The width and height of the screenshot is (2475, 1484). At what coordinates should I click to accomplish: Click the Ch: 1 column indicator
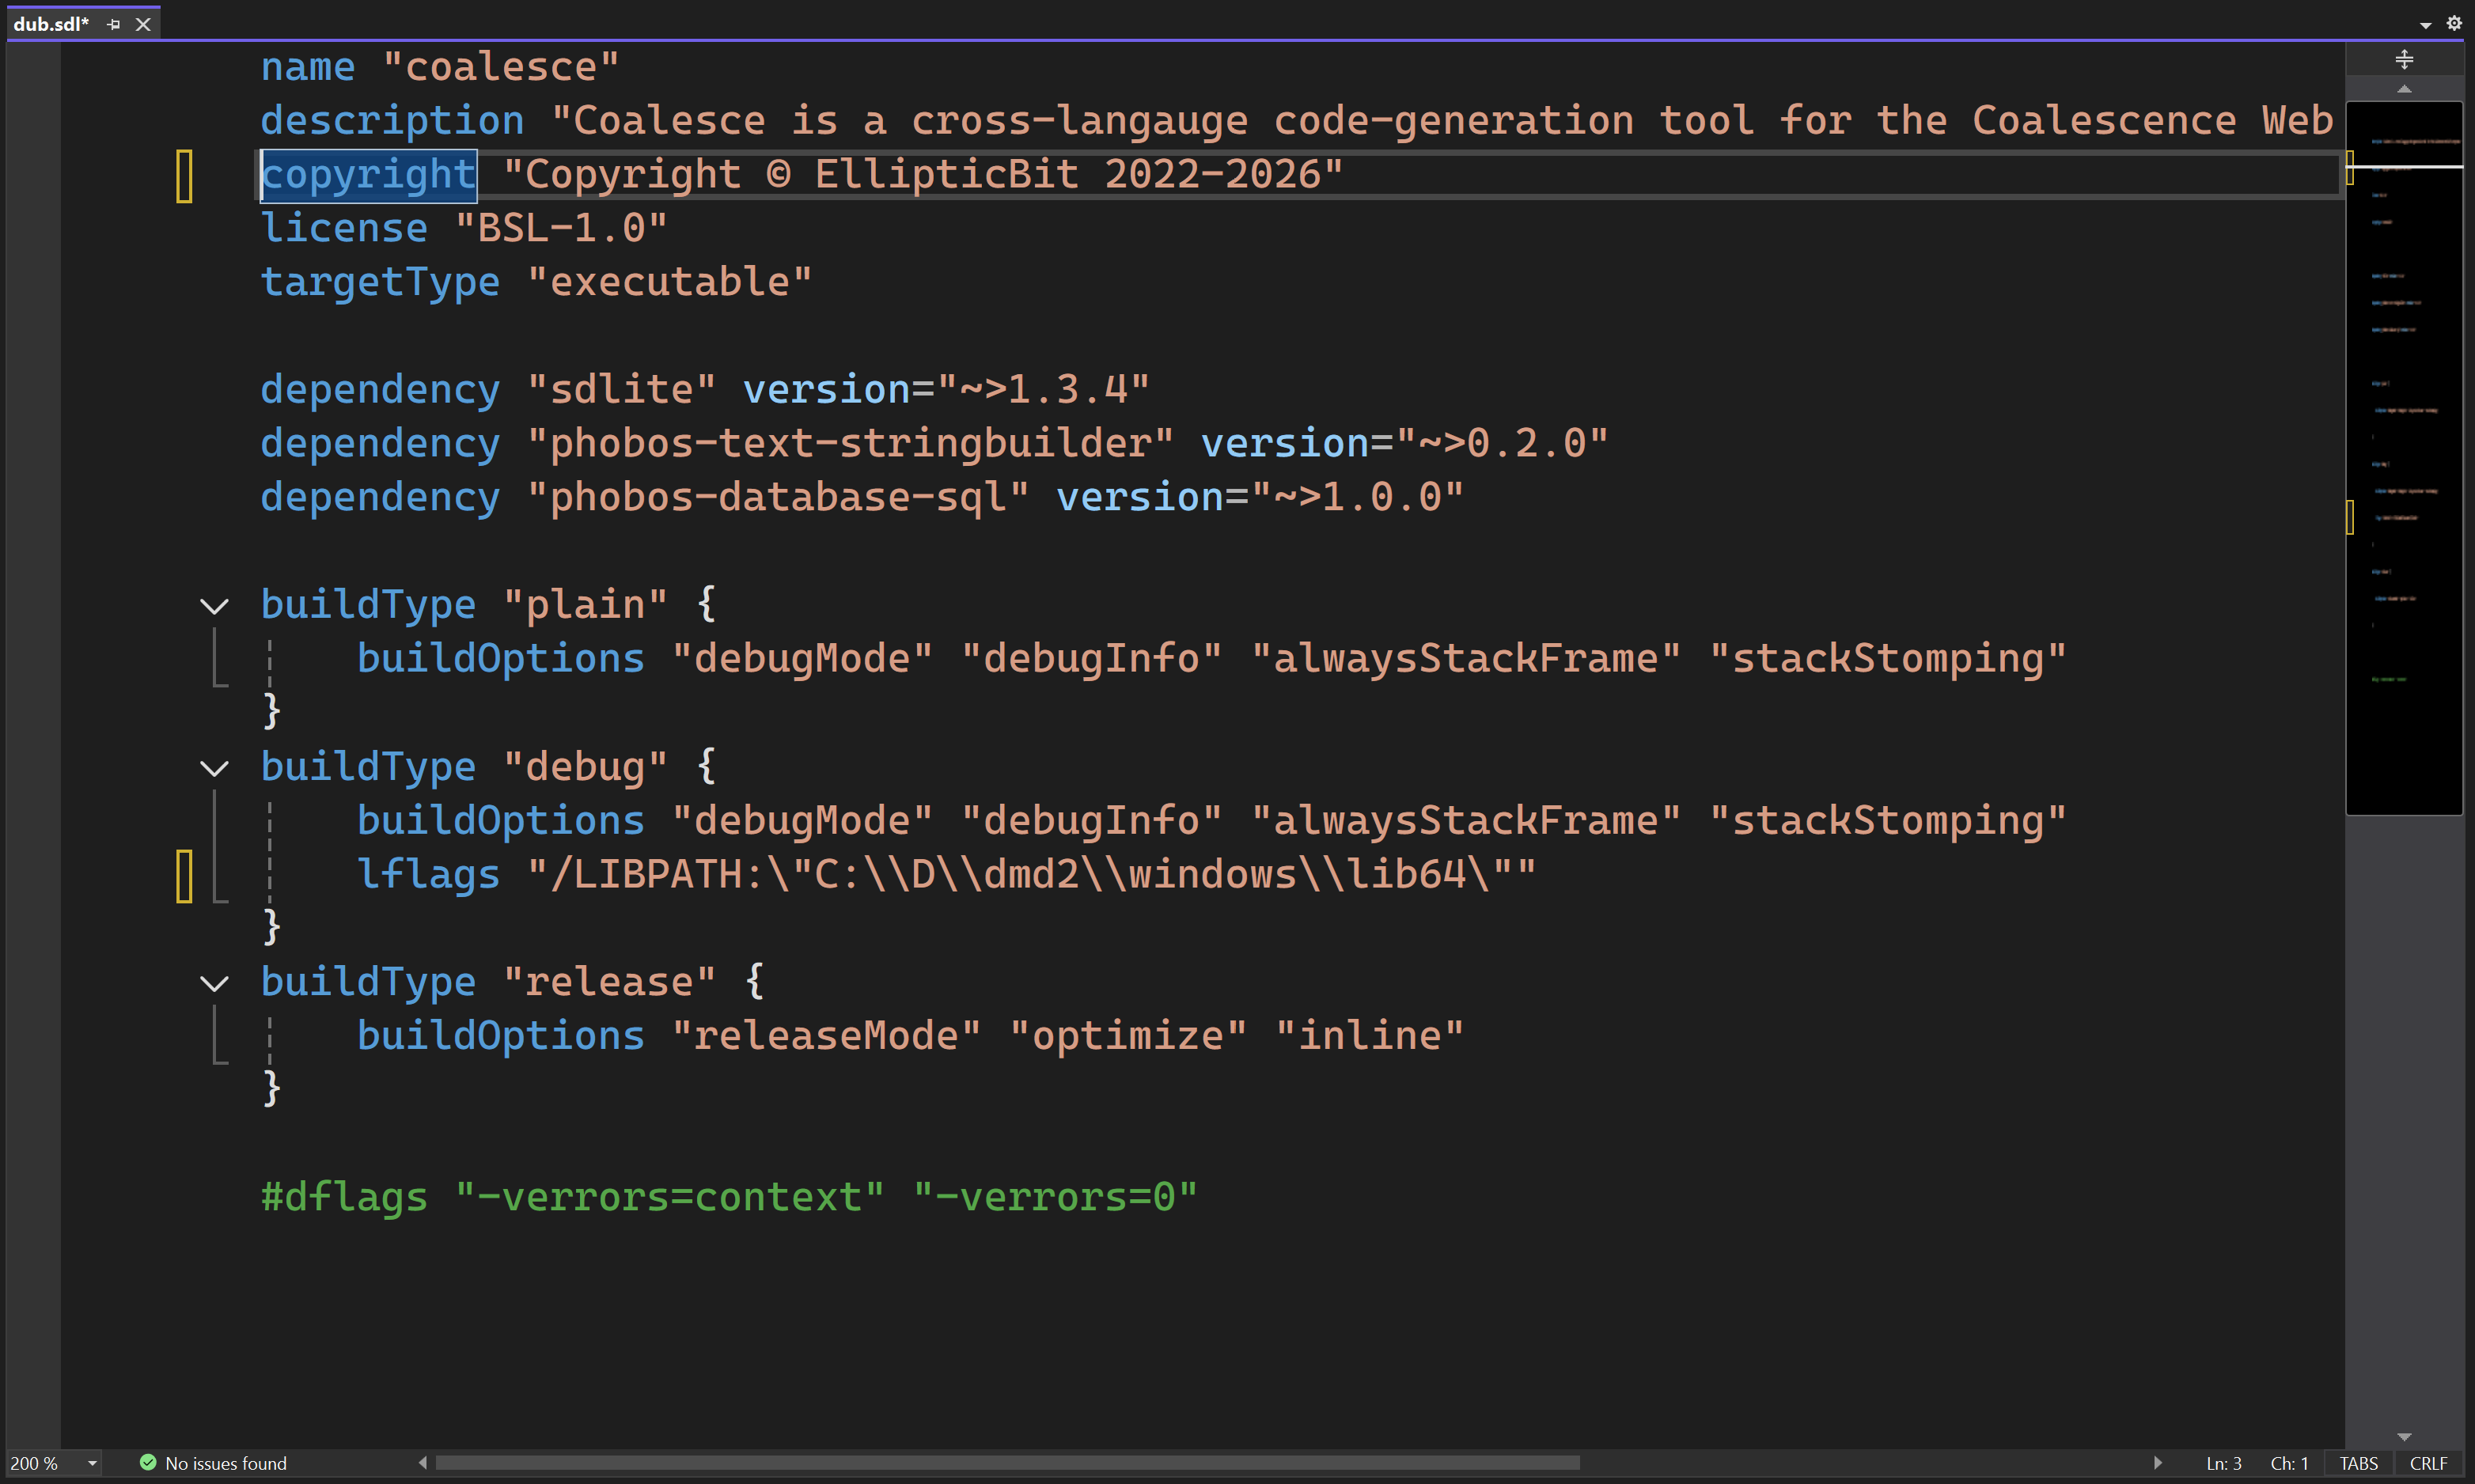2289,1463
